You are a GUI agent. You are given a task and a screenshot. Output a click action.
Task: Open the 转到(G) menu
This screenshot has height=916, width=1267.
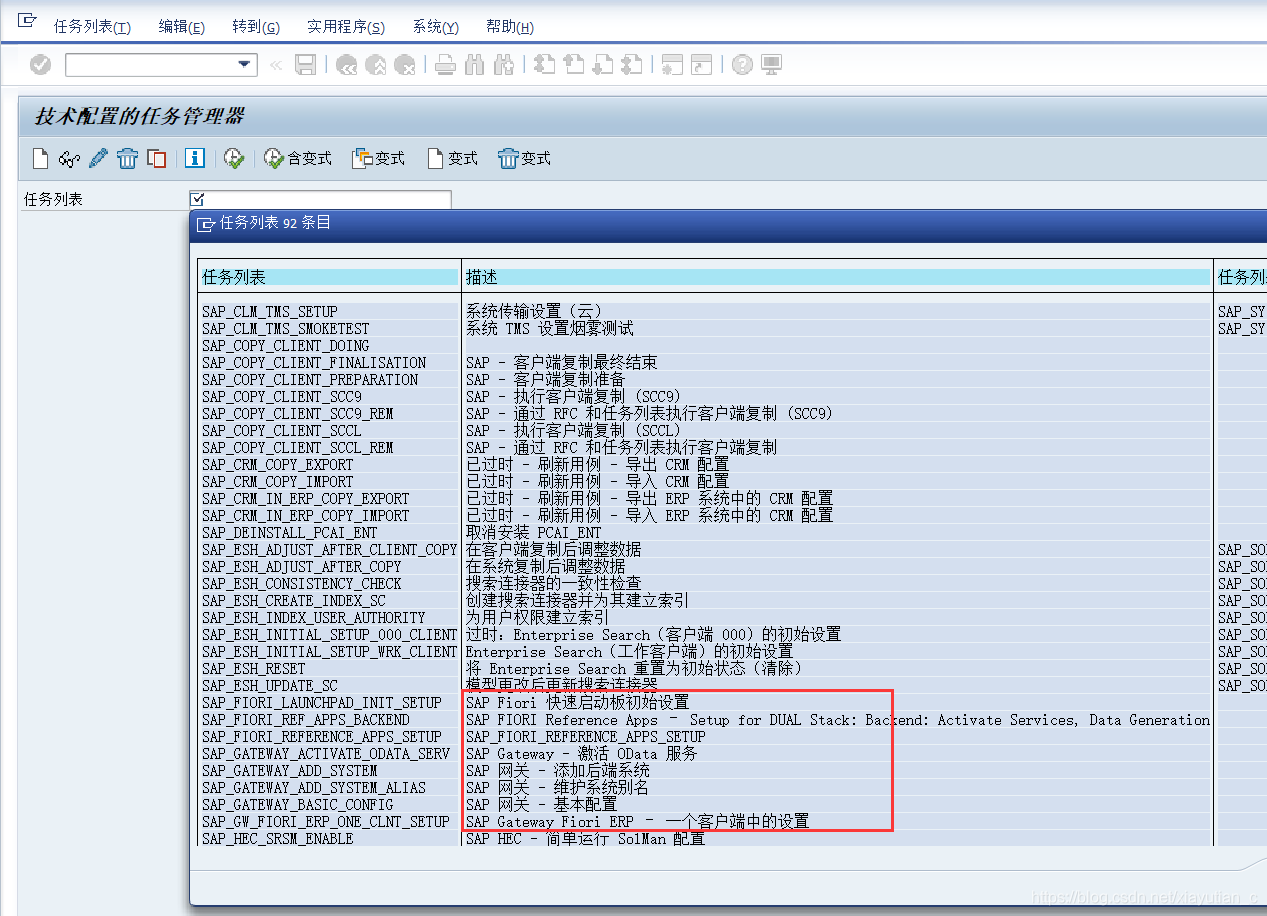click(256, 27)
